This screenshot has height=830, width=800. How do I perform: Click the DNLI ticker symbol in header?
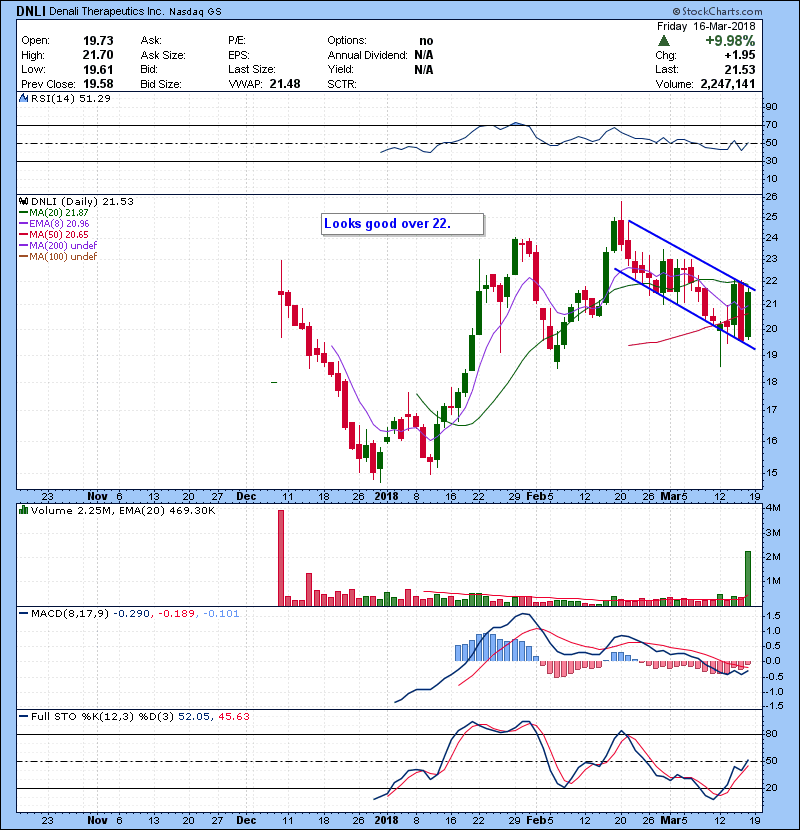(x=30, y=11)
